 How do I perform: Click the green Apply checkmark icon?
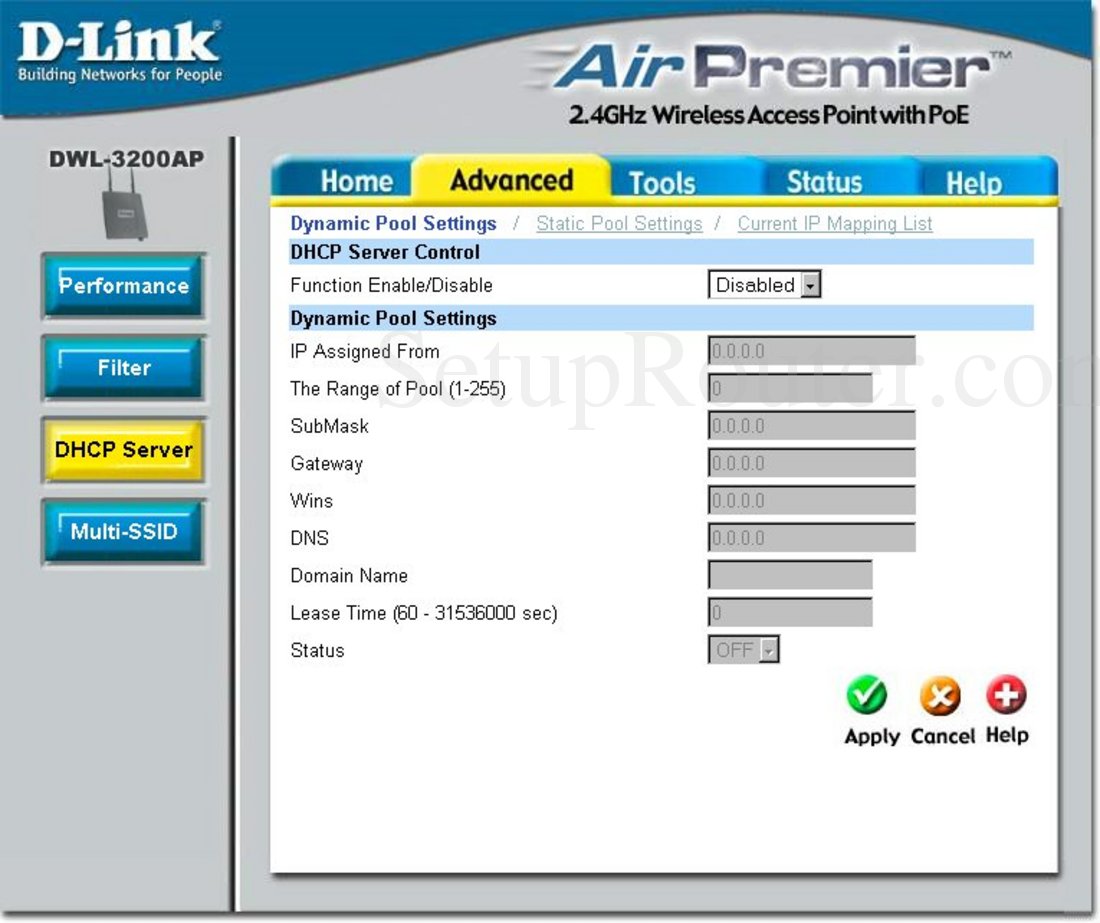866,694
